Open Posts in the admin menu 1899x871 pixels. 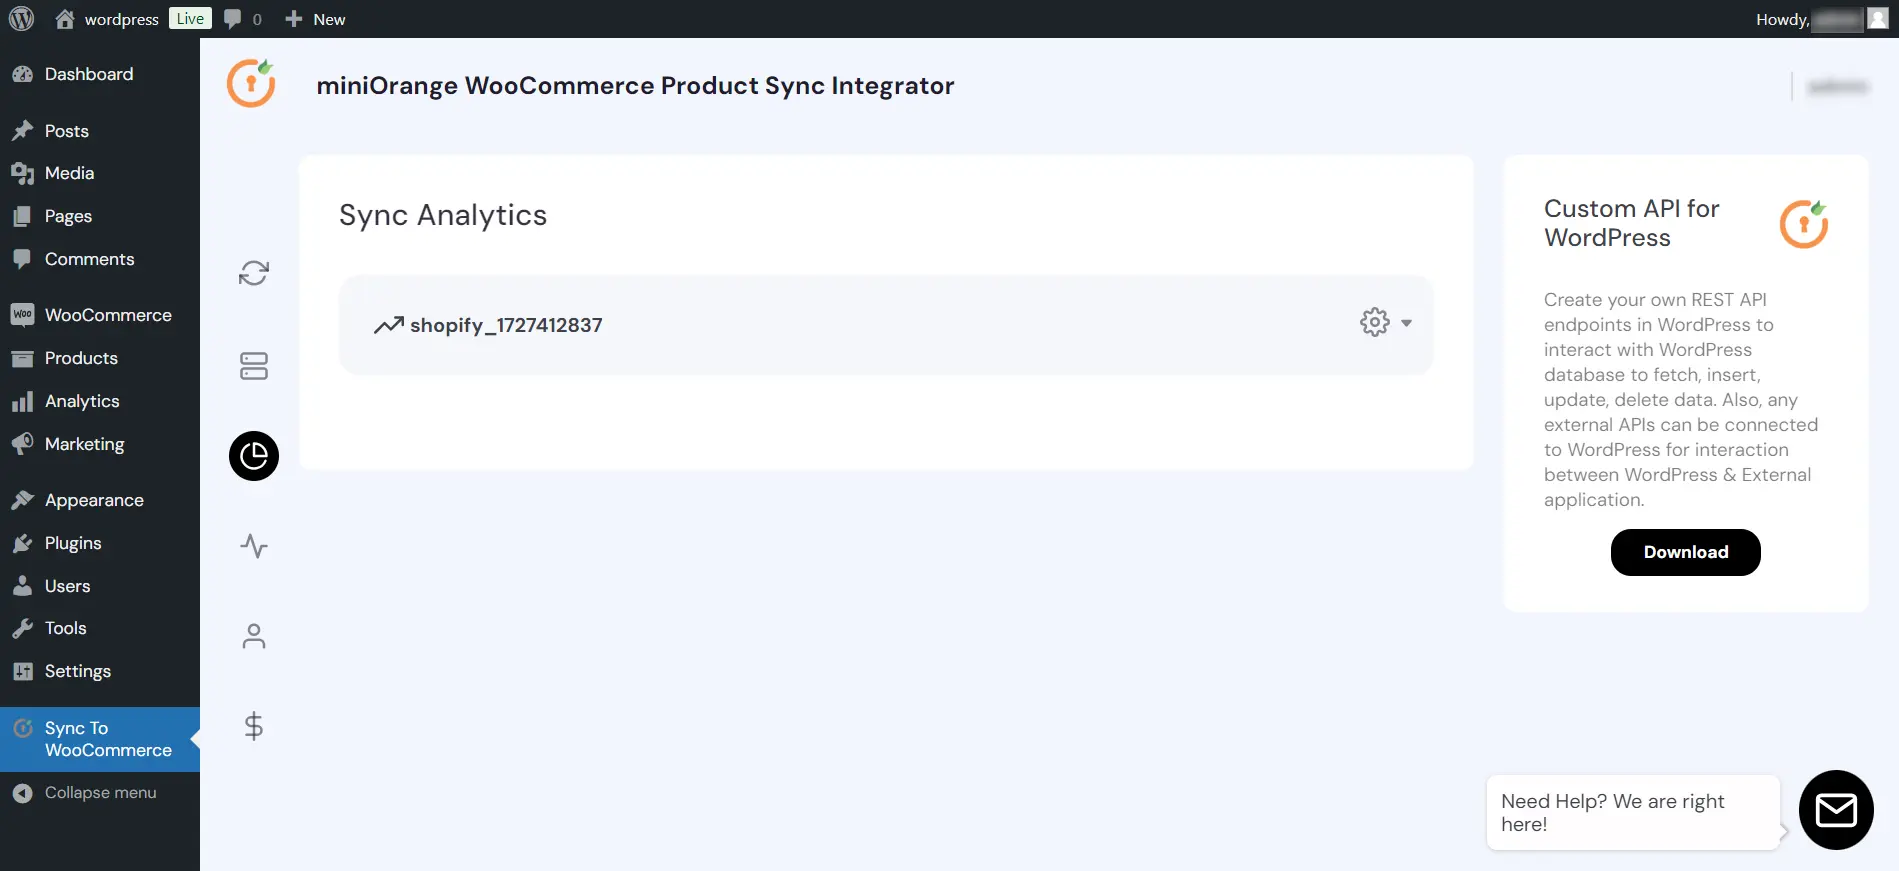click(x=100, y=131)
